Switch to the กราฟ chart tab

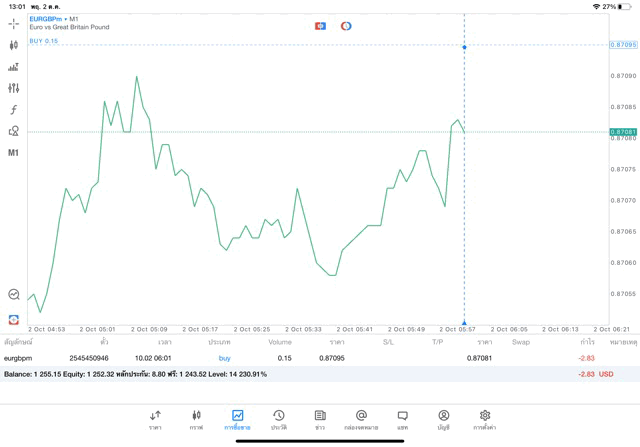[196, 420]
